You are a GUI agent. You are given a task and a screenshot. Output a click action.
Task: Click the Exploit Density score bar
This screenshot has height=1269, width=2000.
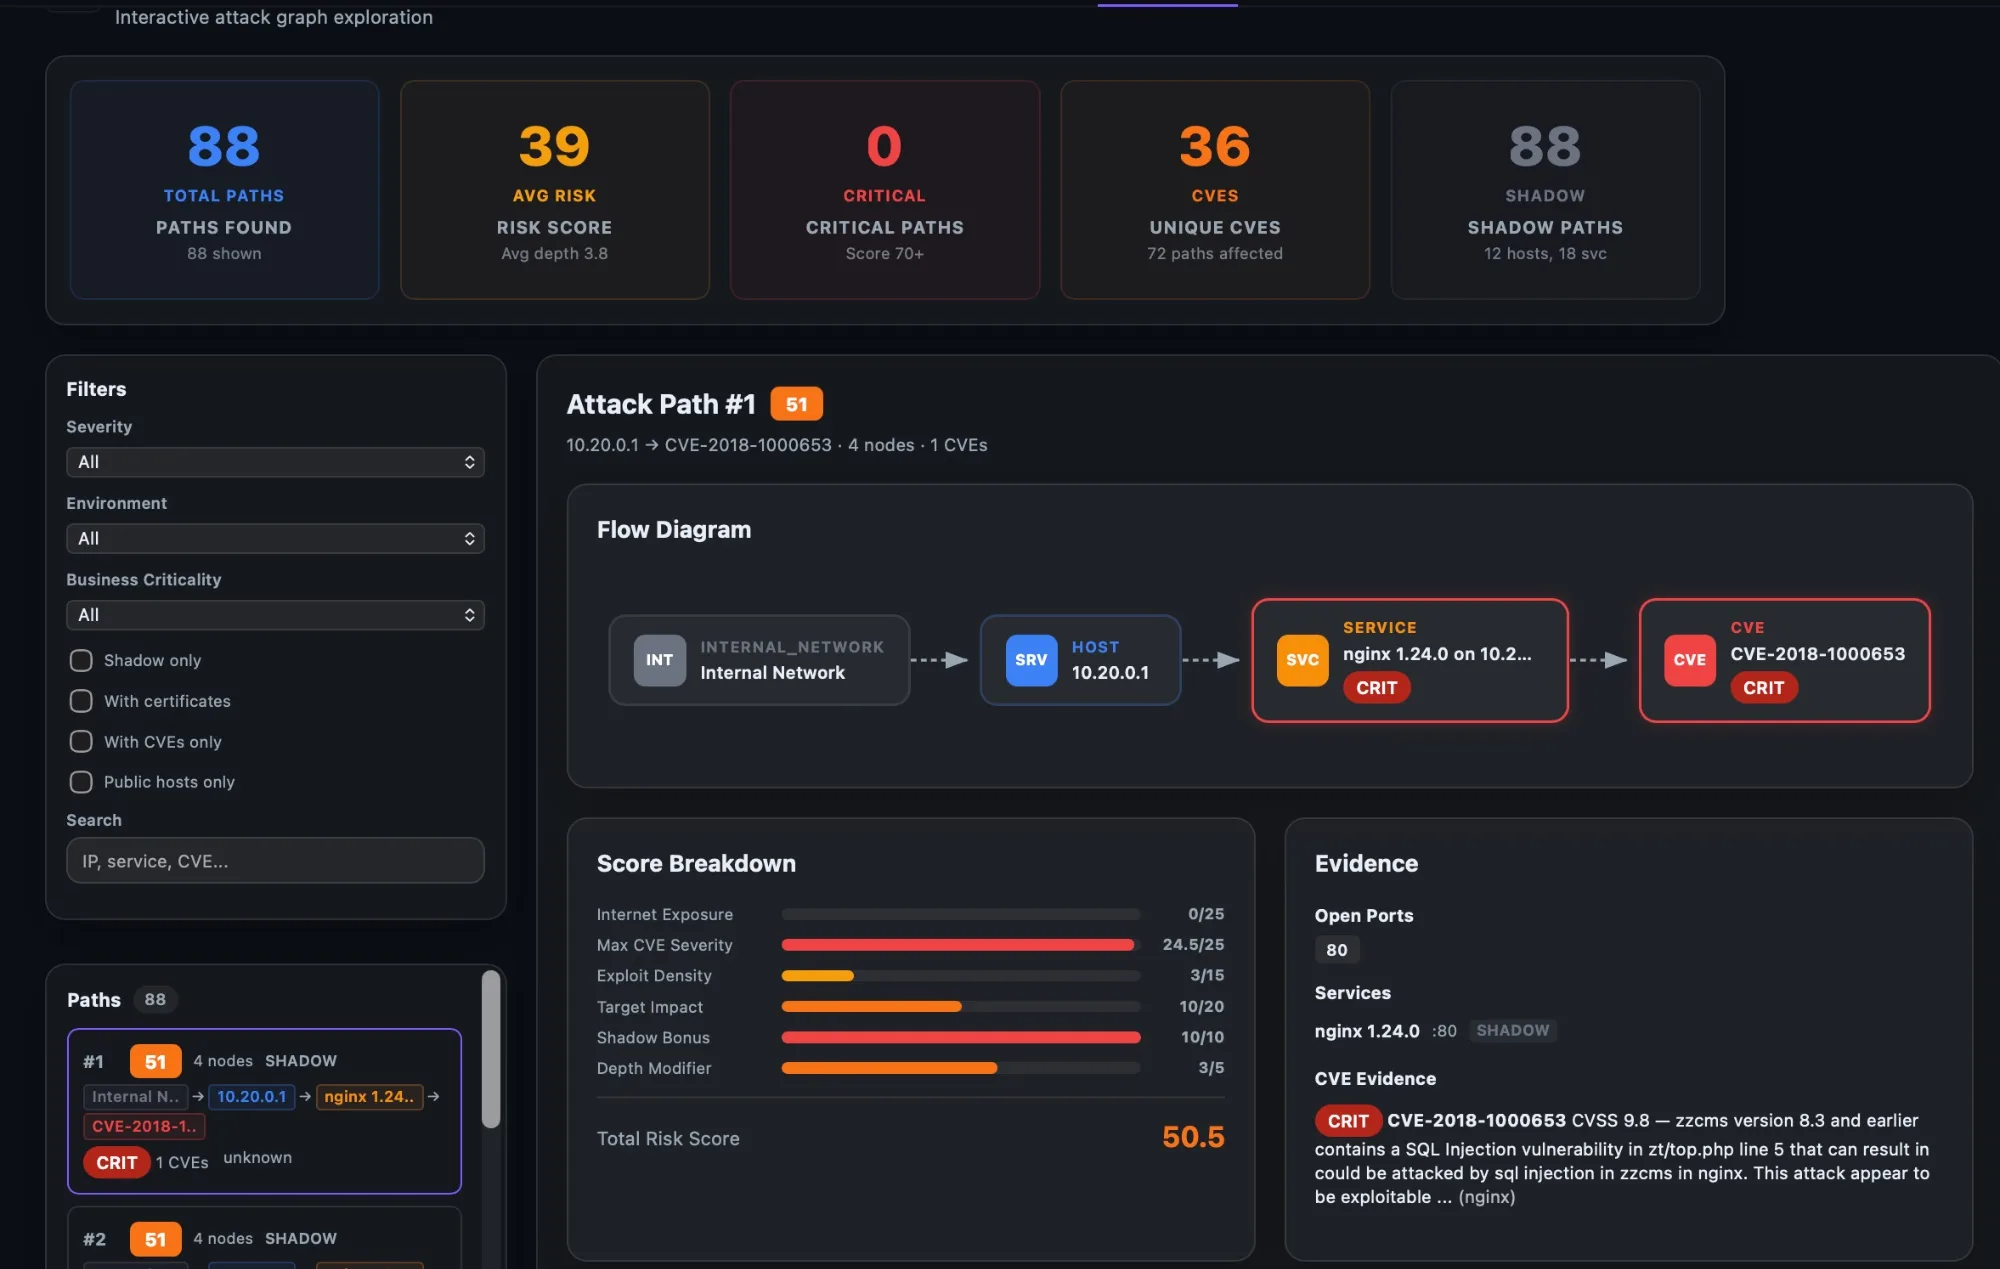coord(960,975)
